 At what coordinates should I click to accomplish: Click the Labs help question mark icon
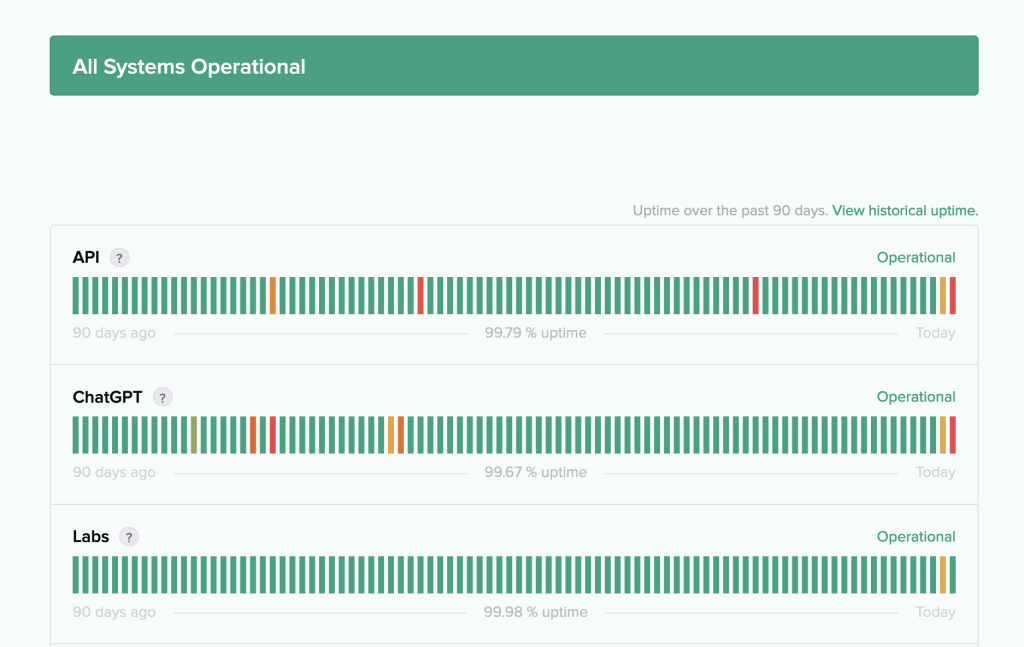[128, 537]
